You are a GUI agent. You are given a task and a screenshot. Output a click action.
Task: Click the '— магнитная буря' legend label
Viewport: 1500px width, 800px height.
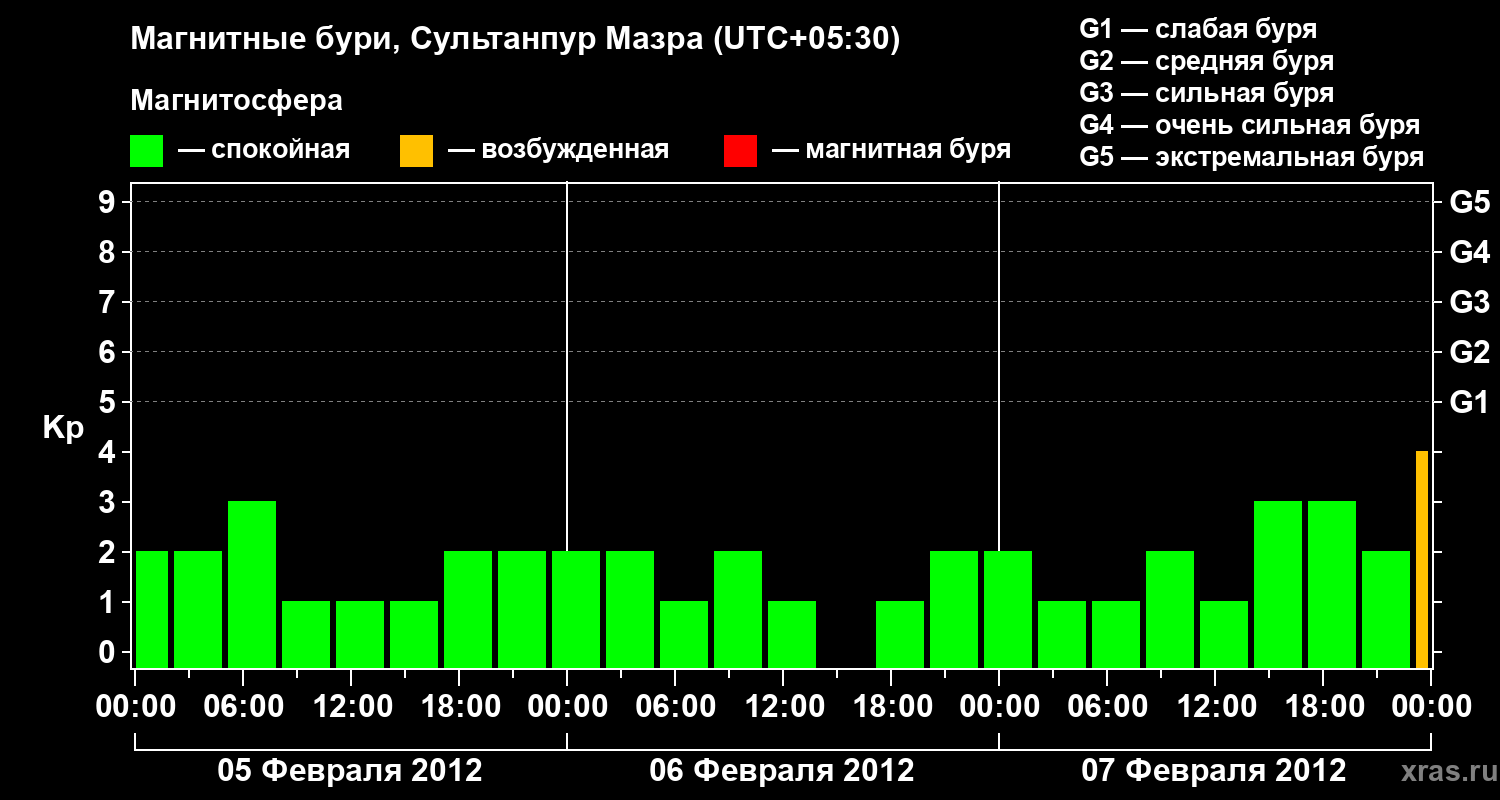coord(892,150)
